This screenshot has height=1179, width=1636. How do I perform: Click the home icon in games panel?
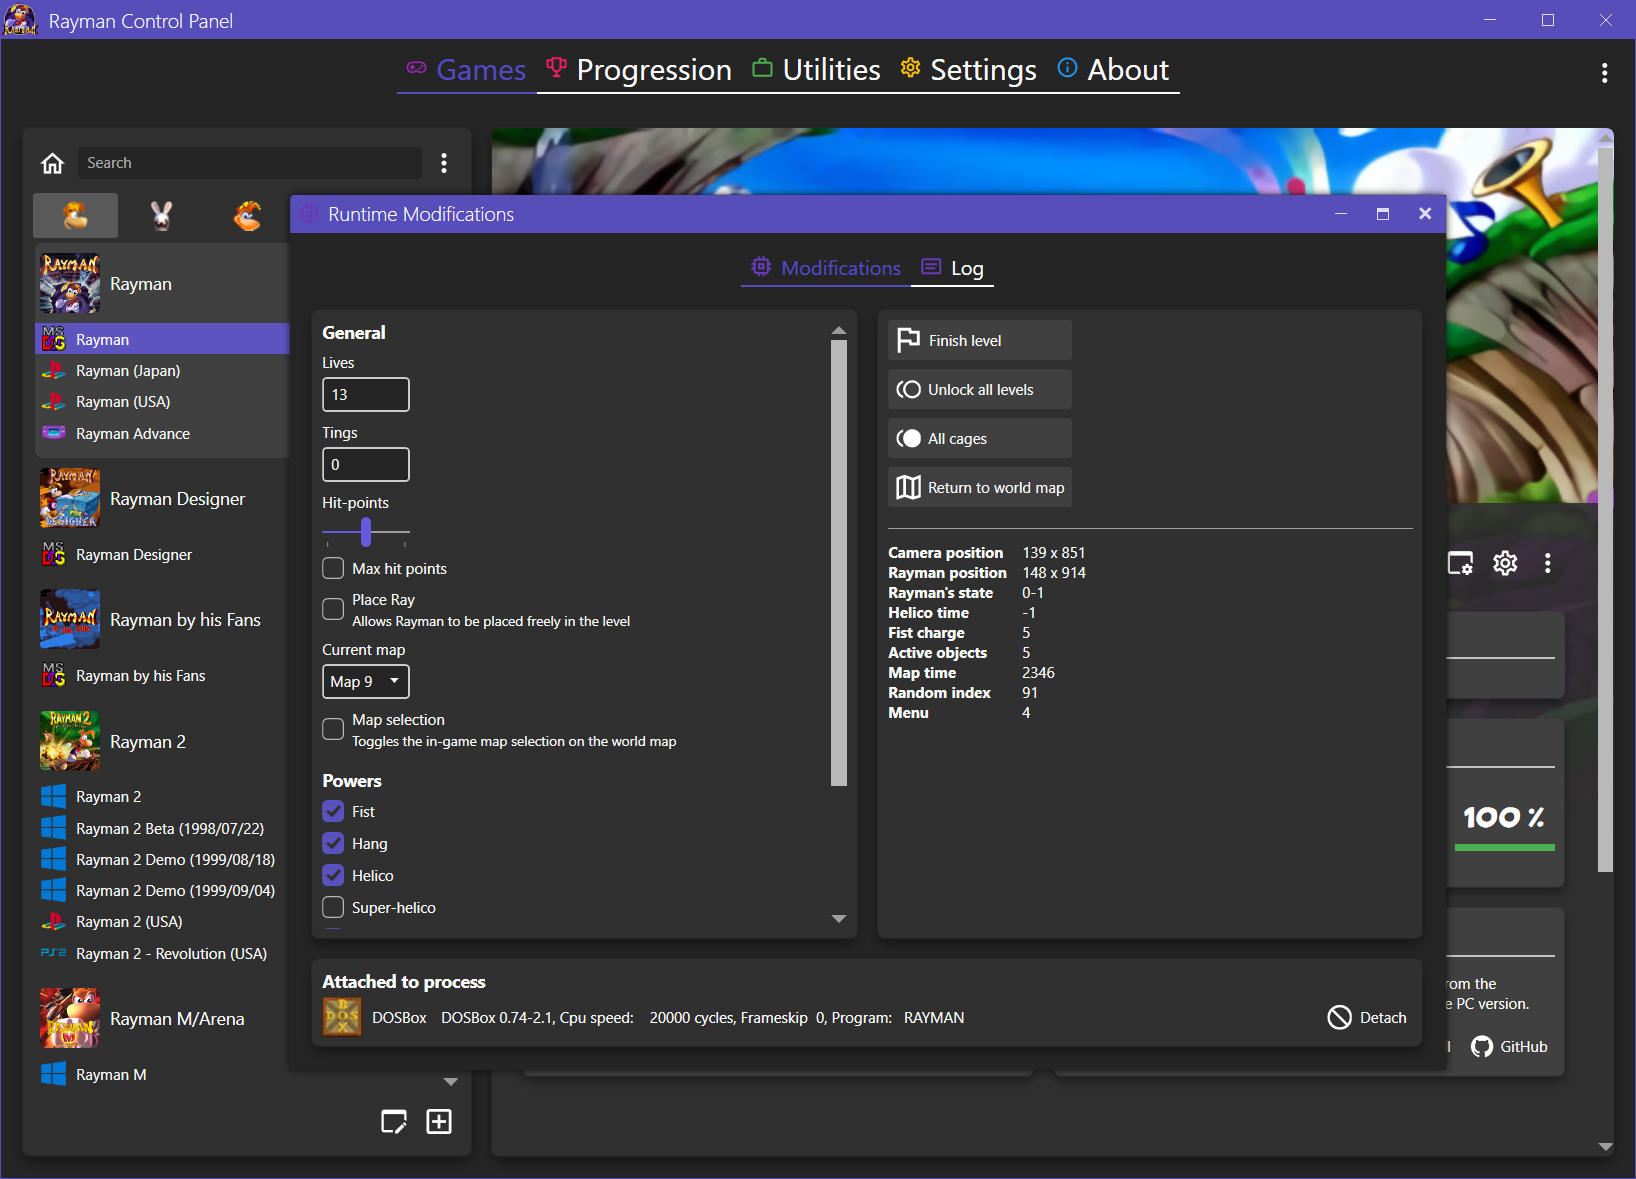coord(52,163)
